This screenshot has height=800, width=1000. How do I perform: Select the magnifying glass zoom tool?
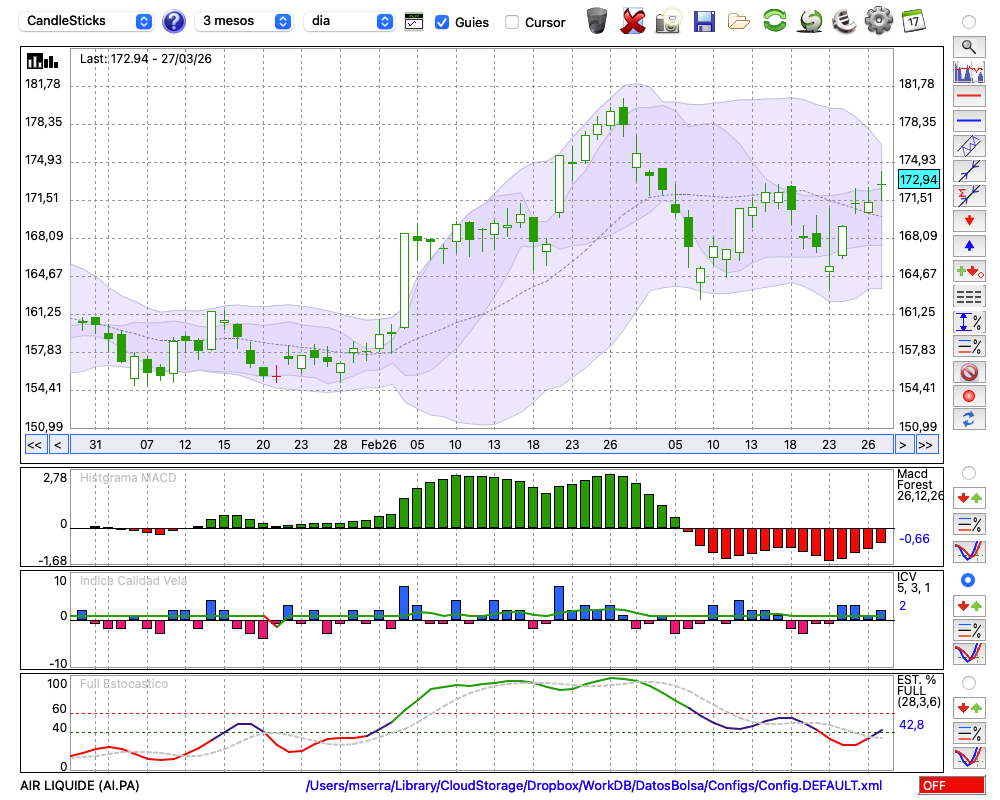coord(969,46)
